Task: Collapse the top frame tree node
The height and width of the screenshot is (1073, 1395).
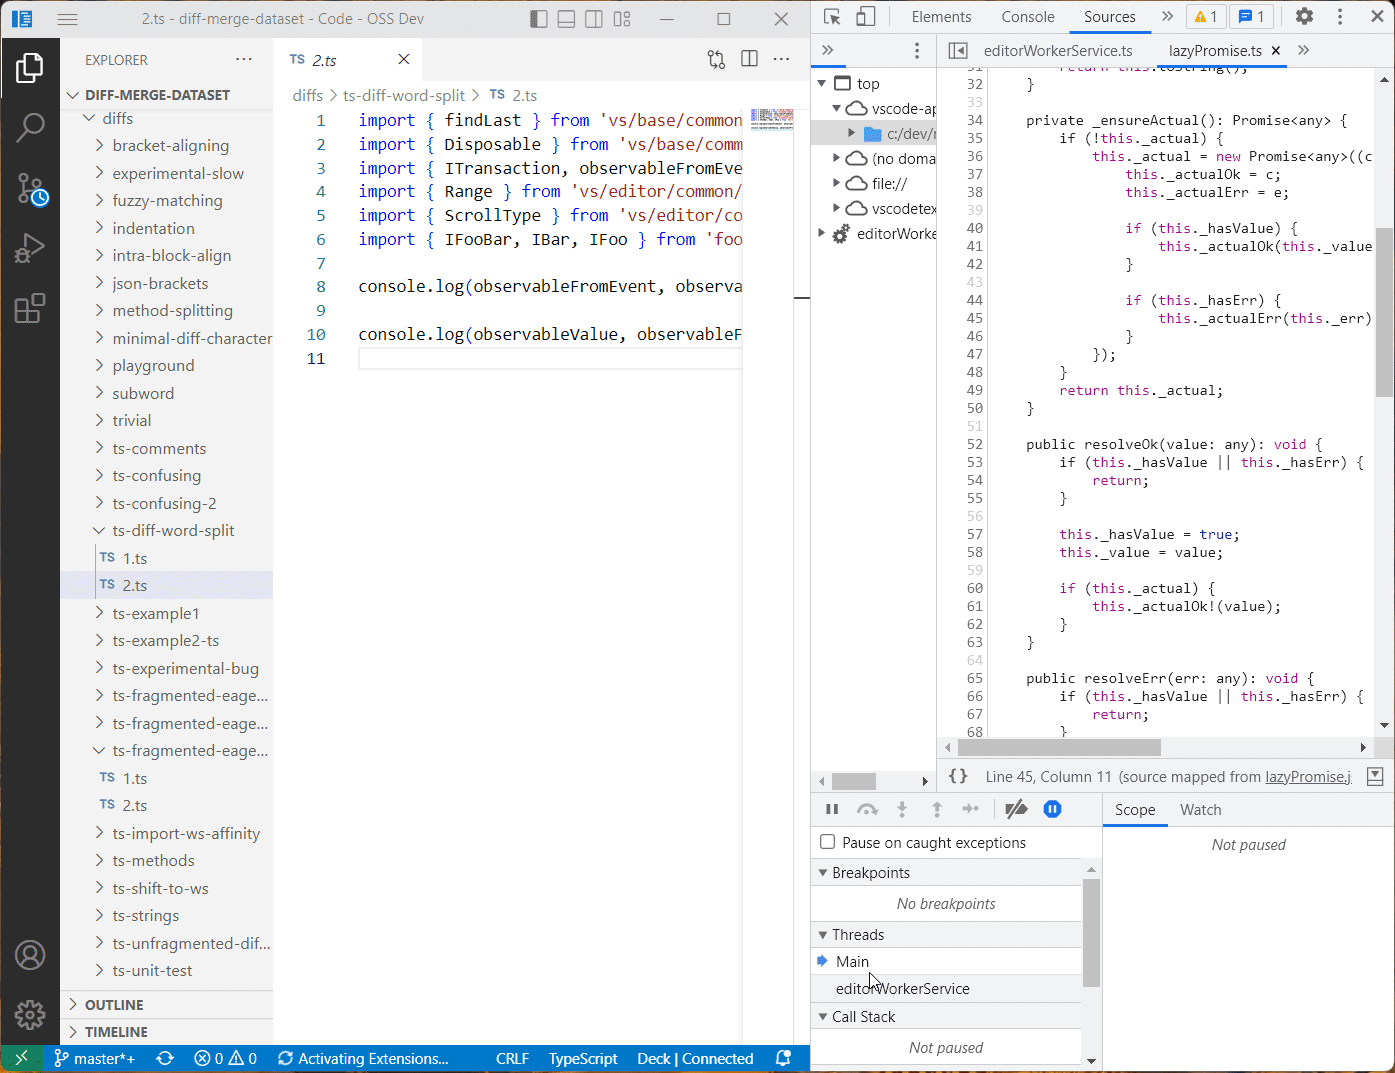Action: pos(822,84)
